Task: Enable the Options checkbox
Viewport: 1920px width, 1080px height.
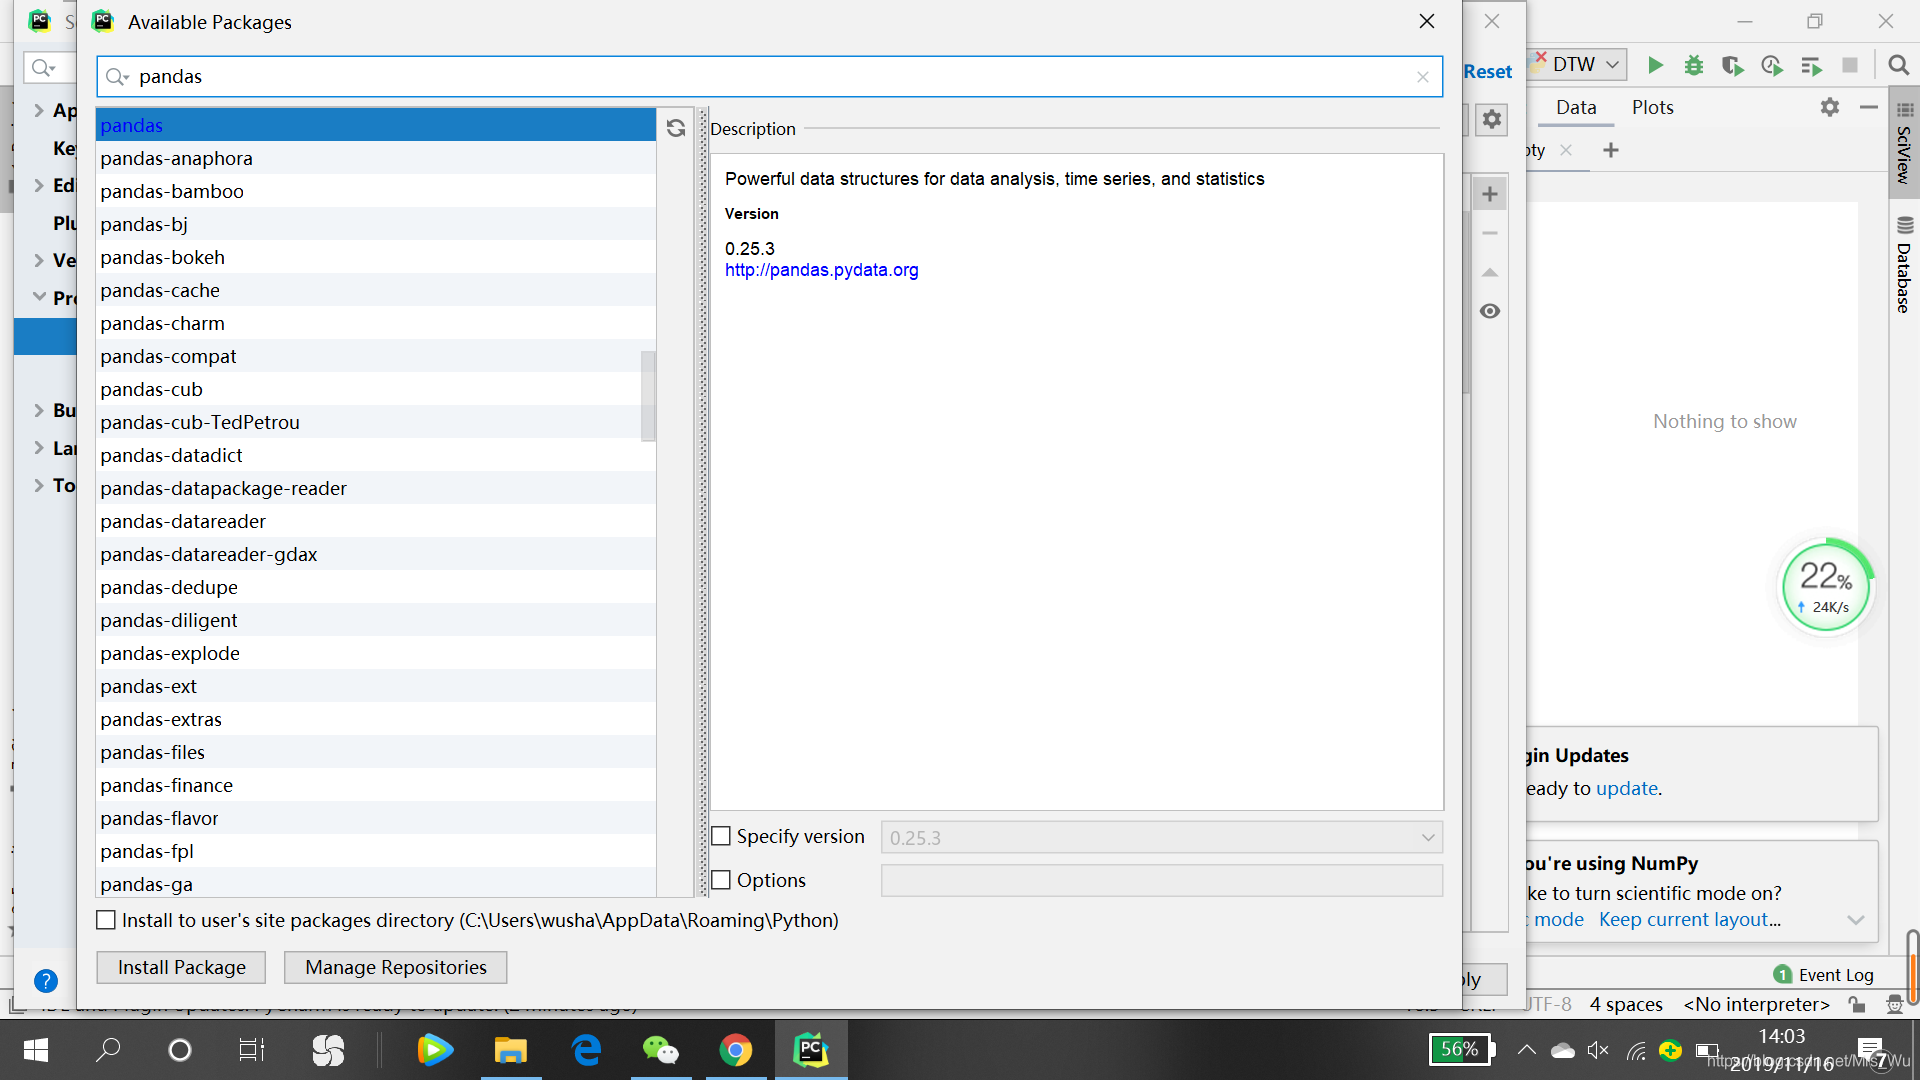Action: 721,880
